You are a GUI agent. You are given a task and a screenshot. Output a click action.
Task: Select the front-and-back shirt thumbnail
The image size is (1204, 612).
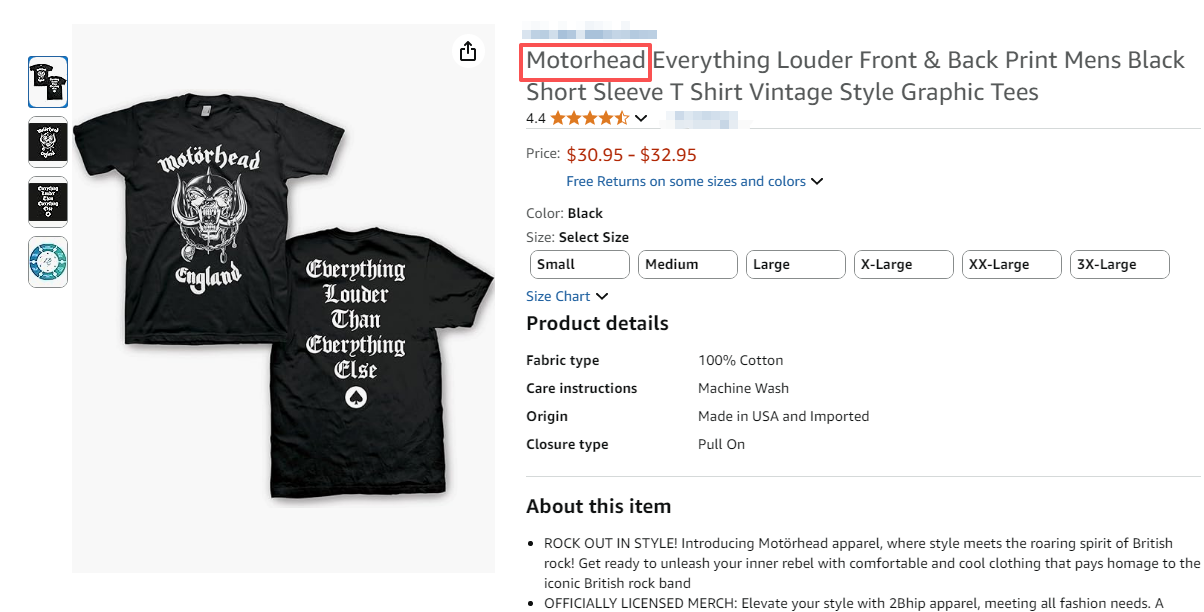[x=48, y=82]
